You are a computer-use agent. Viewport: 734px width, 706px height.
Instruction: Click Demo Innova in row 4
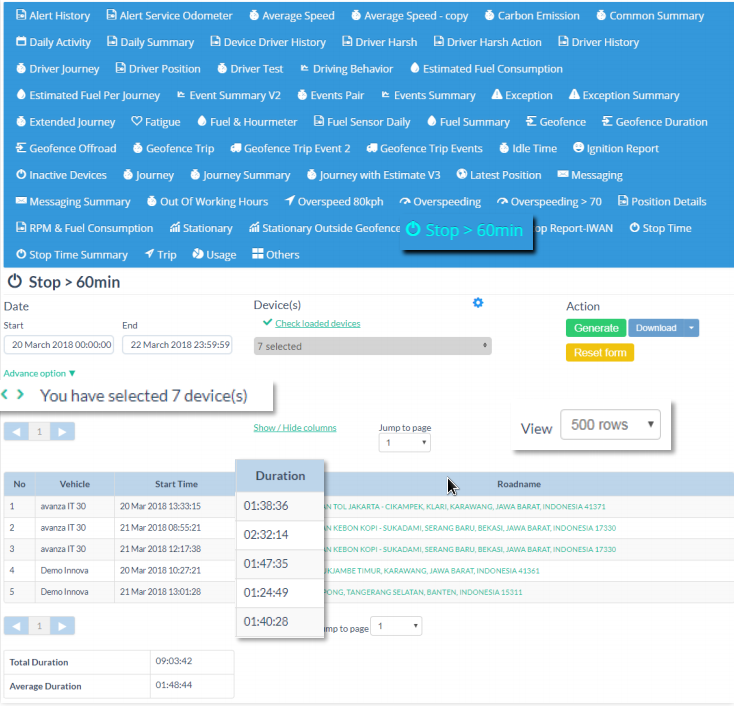[64, 571]
